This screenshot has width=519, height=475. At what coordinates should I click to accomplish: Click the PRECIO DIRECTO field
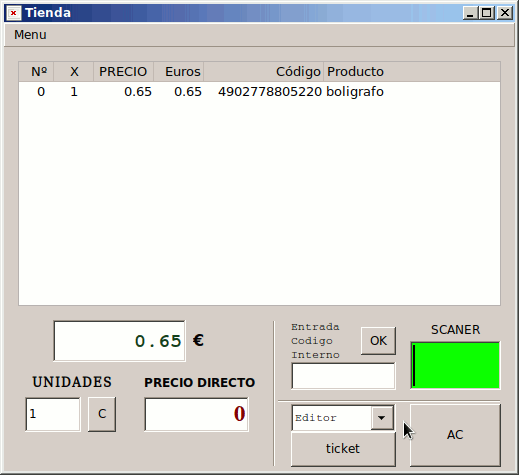pyautogui.click(x=197, y=414)
